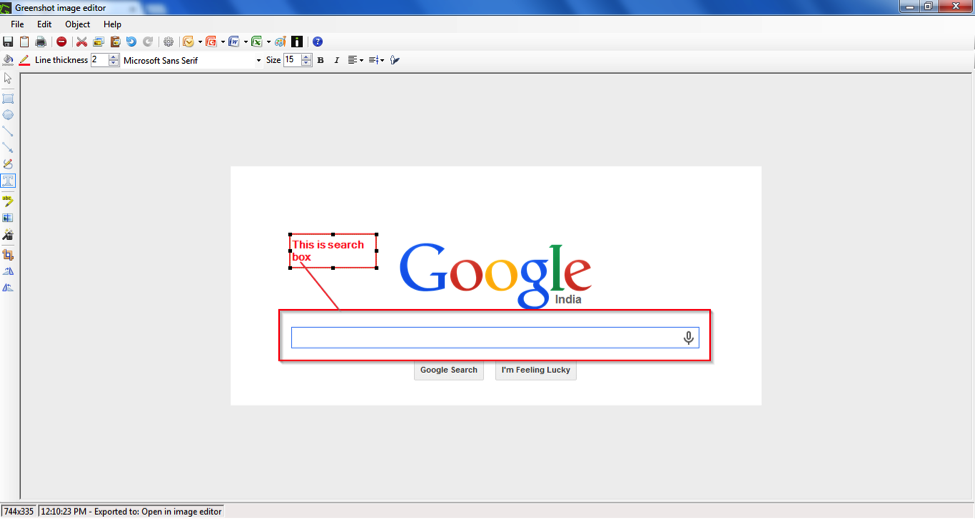Screen dimensions: 975x519
Task: Adjust the Line thickness spinner arrows
Action: tap(114, 60)
